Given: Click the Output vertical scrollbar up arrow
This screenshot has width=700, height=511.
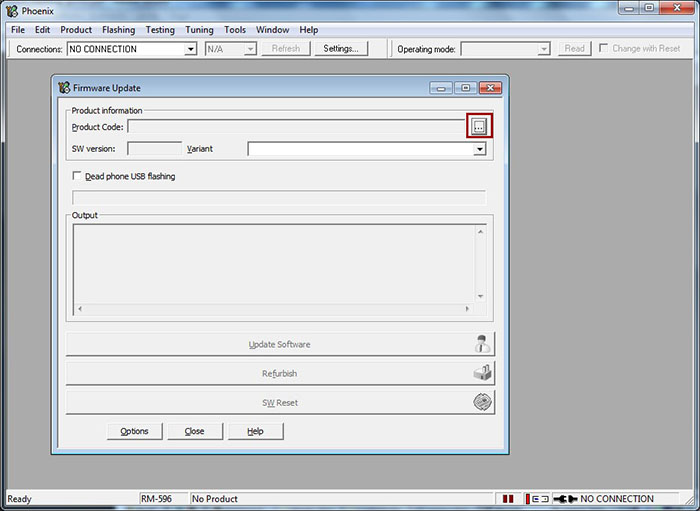Looking at the screenshot, I should click(480, 232).
